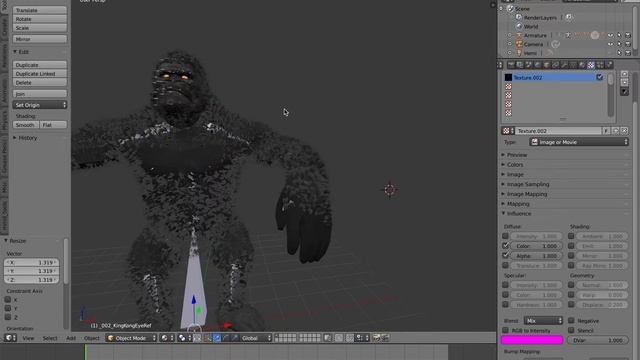Toggle the Texture.002 slot enabled checkbox
Screen dimensions: 640x360
coord(599,77)
